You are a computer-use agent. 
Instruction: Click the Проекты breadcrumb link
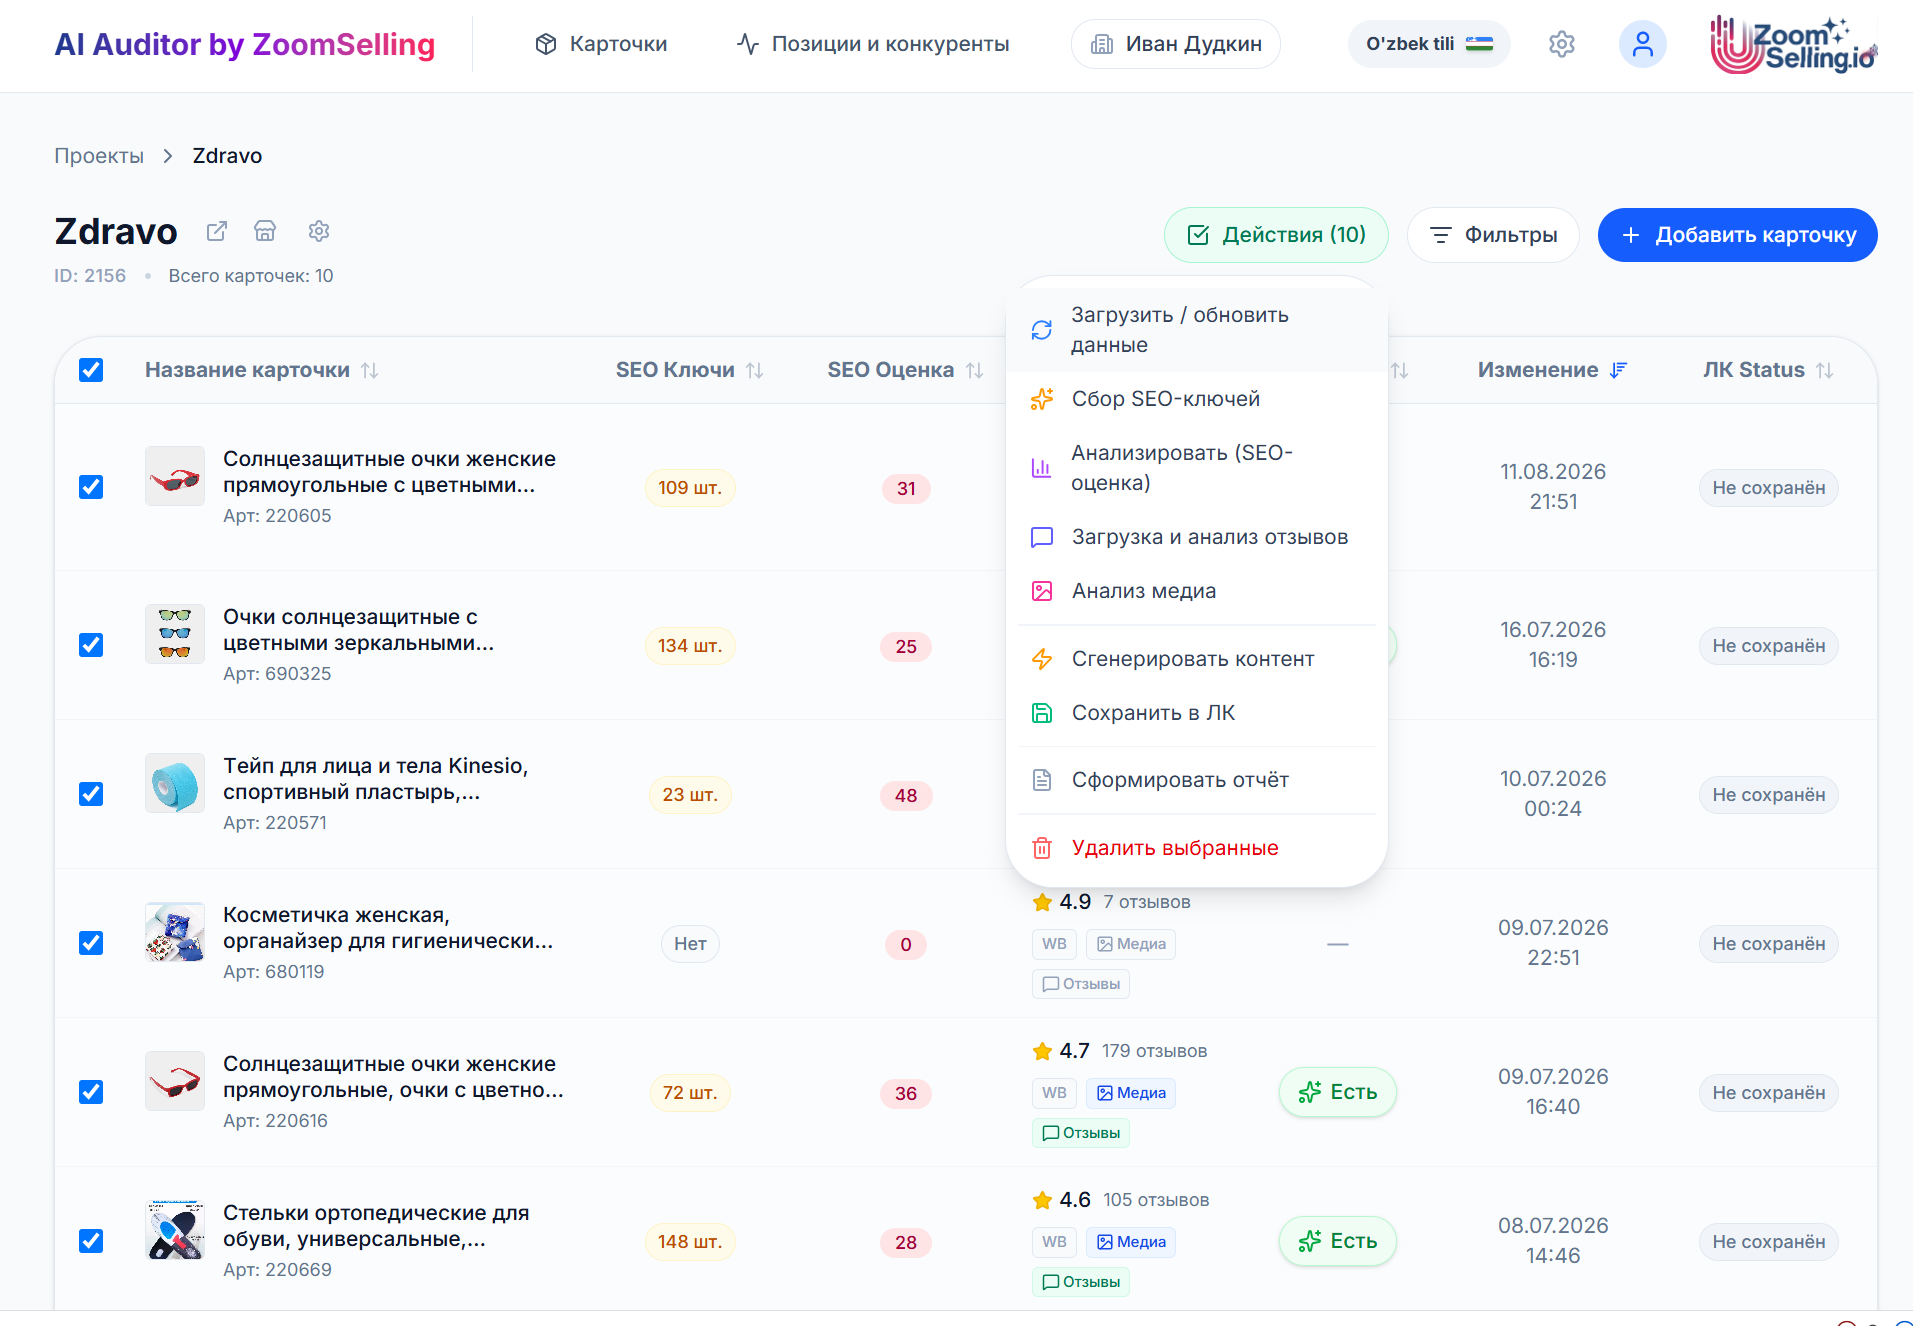tap(99, 156)
